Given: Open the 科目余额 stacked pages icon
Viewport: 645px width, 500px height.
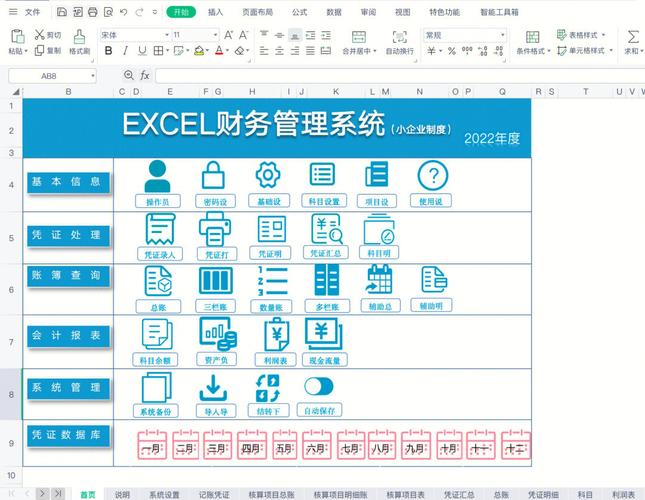Looking at the screenshot, I should (x=157, y=334).
